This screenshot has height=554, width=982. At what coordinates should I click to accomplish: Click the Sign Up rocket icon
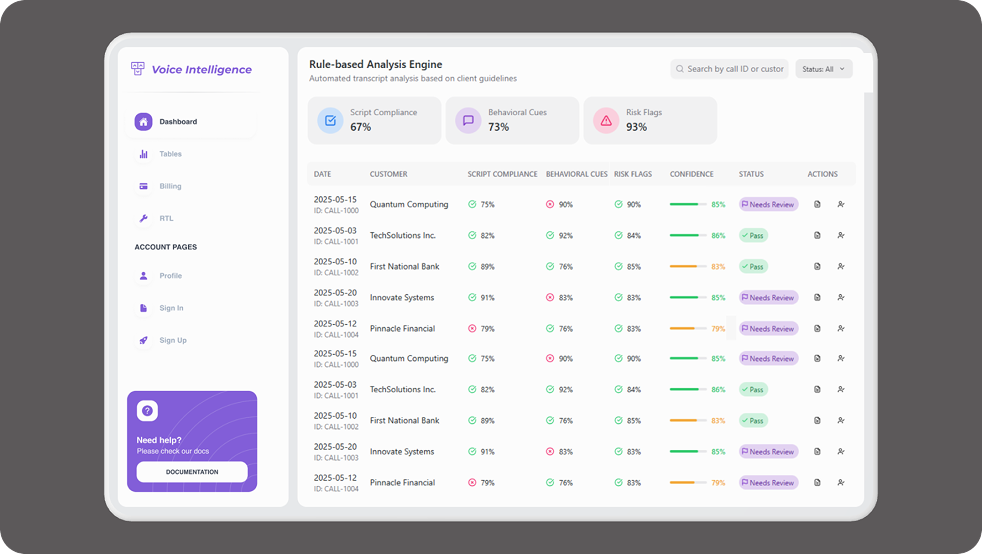click(143, 340)
